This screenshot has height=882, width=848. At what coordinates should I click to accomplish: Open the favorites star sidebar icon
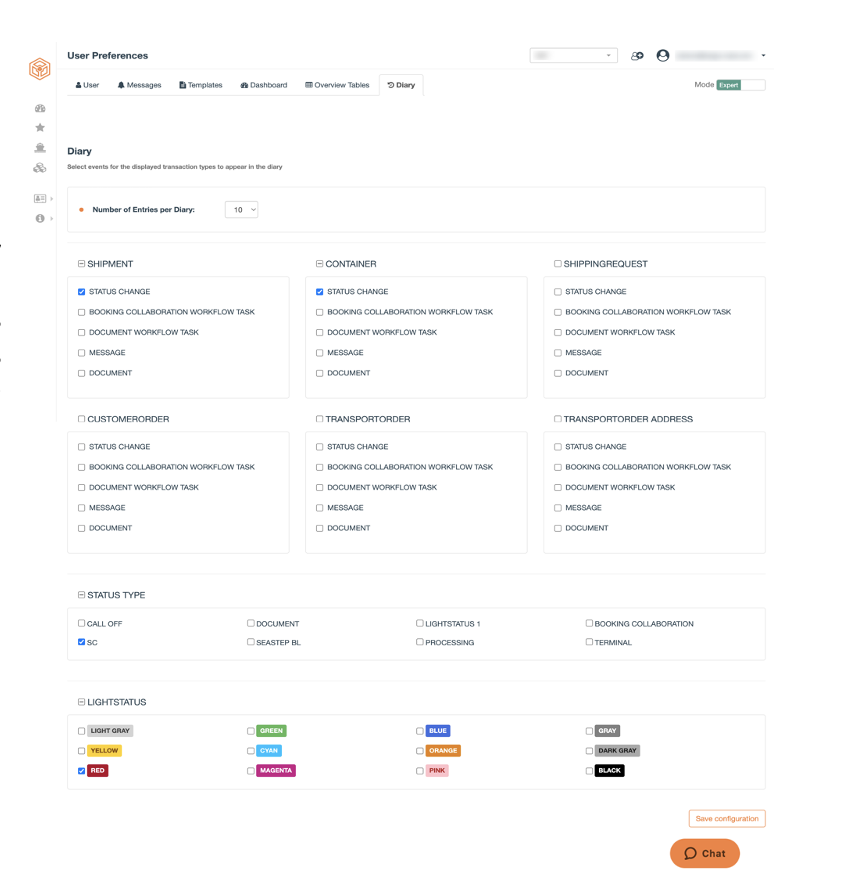(40, 128)
